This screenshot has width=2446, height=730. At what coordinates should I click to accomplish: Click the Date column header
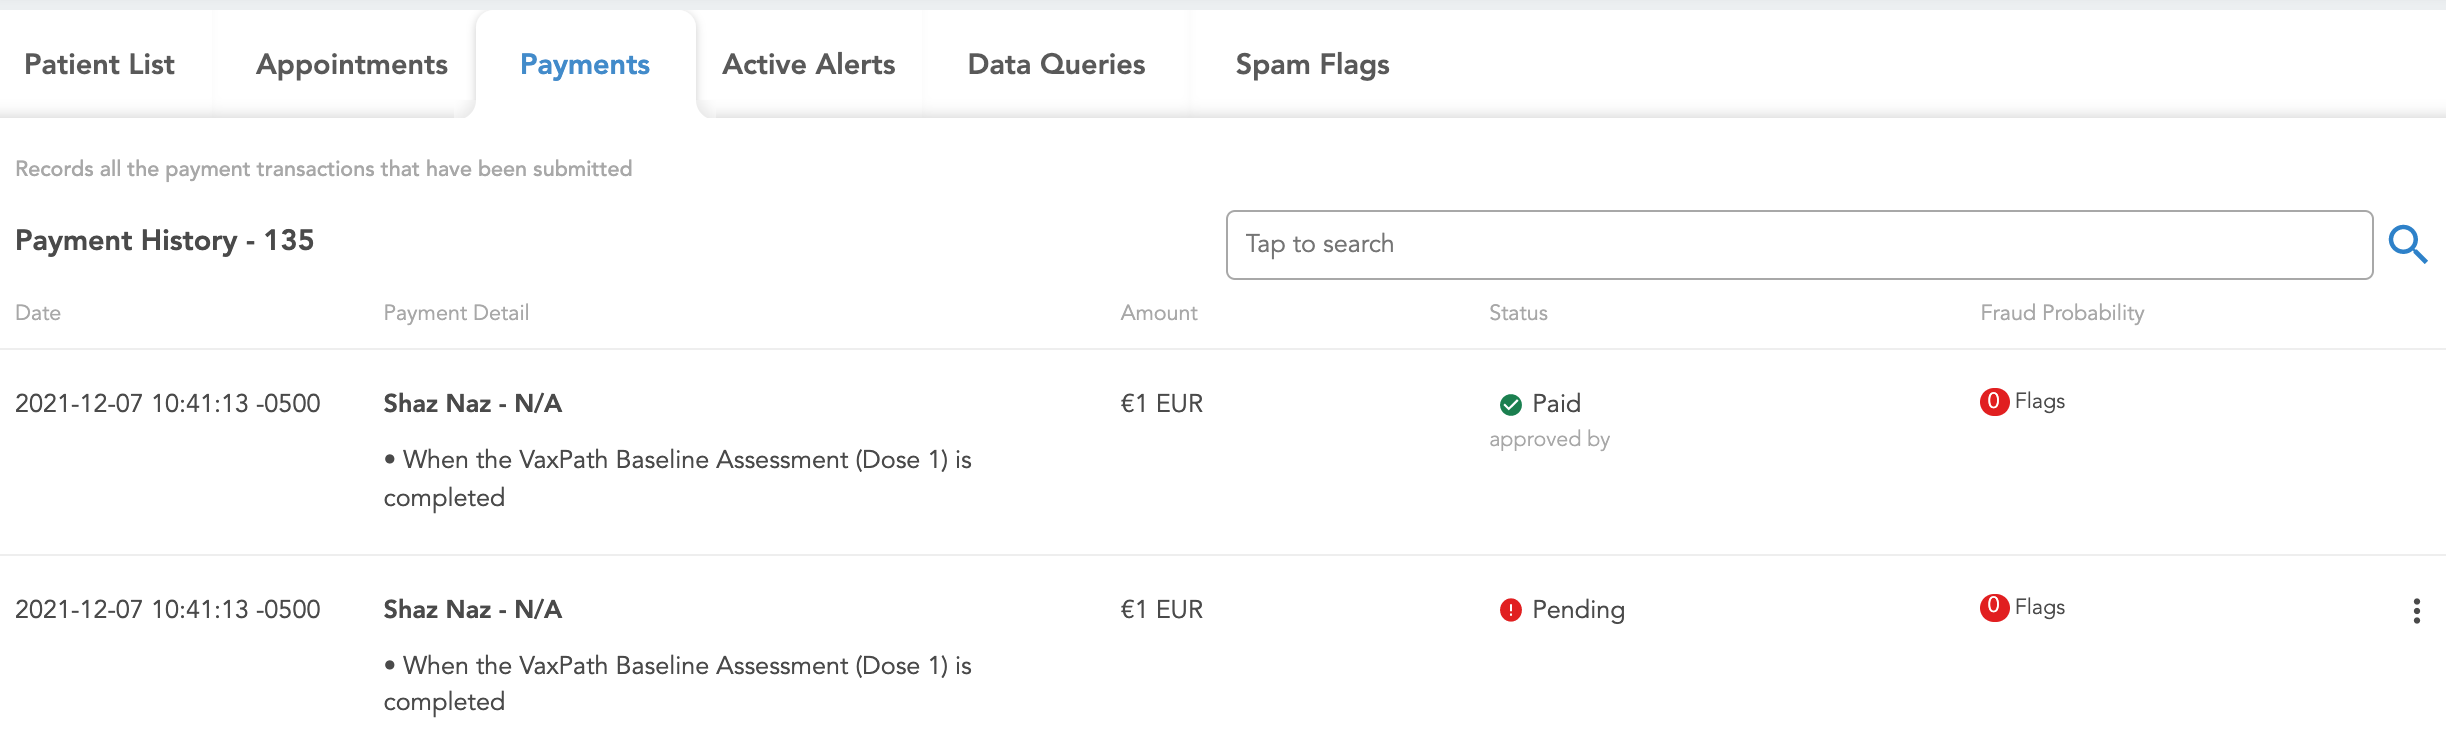tap(38, 313)
